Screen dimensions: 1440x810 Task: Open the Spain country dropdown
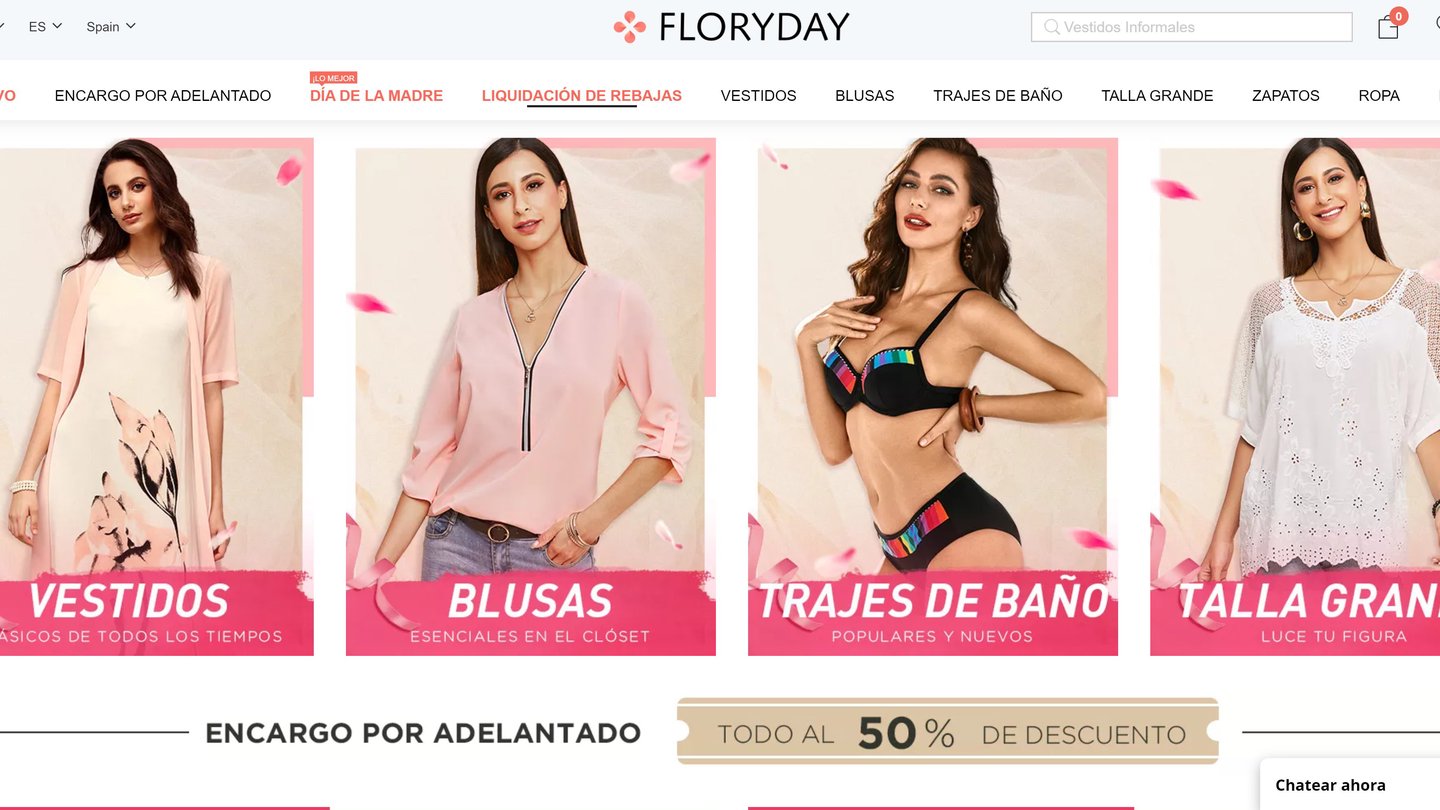[110, 26]
